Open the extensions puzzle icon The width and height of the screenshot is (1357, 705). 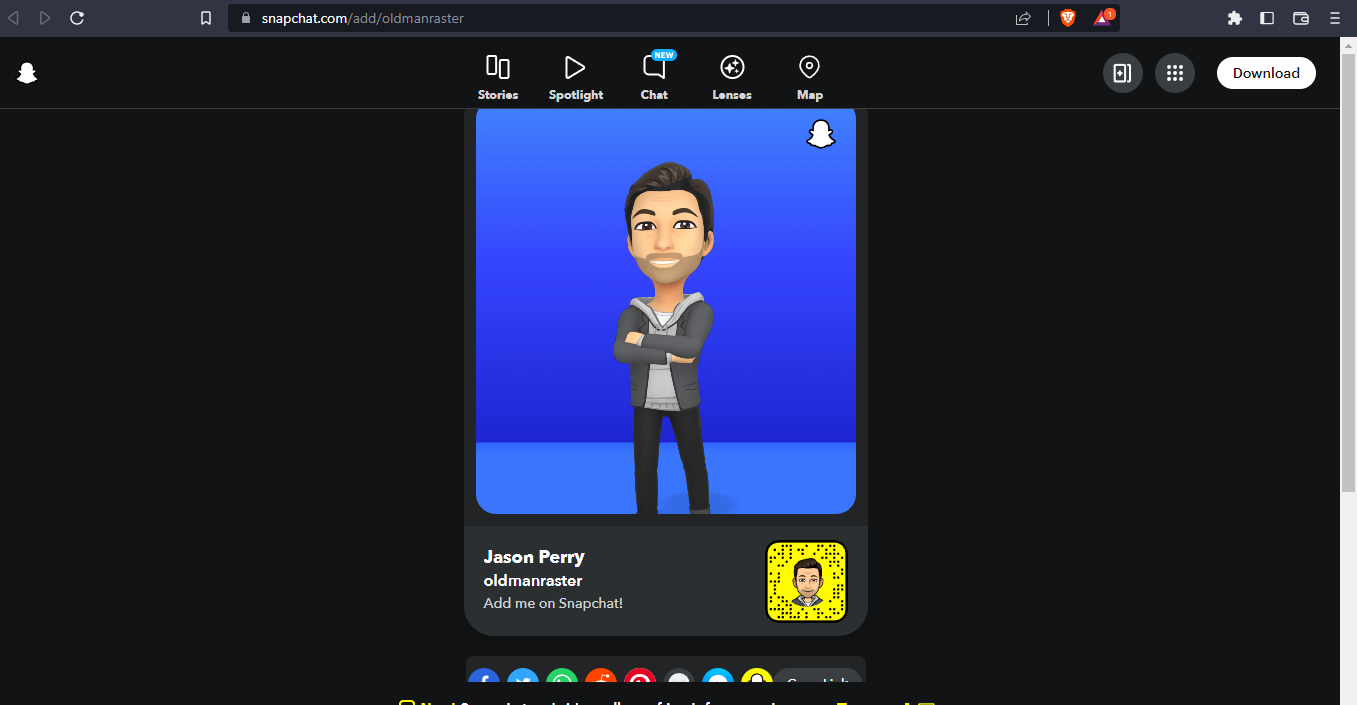point(1235,18)
